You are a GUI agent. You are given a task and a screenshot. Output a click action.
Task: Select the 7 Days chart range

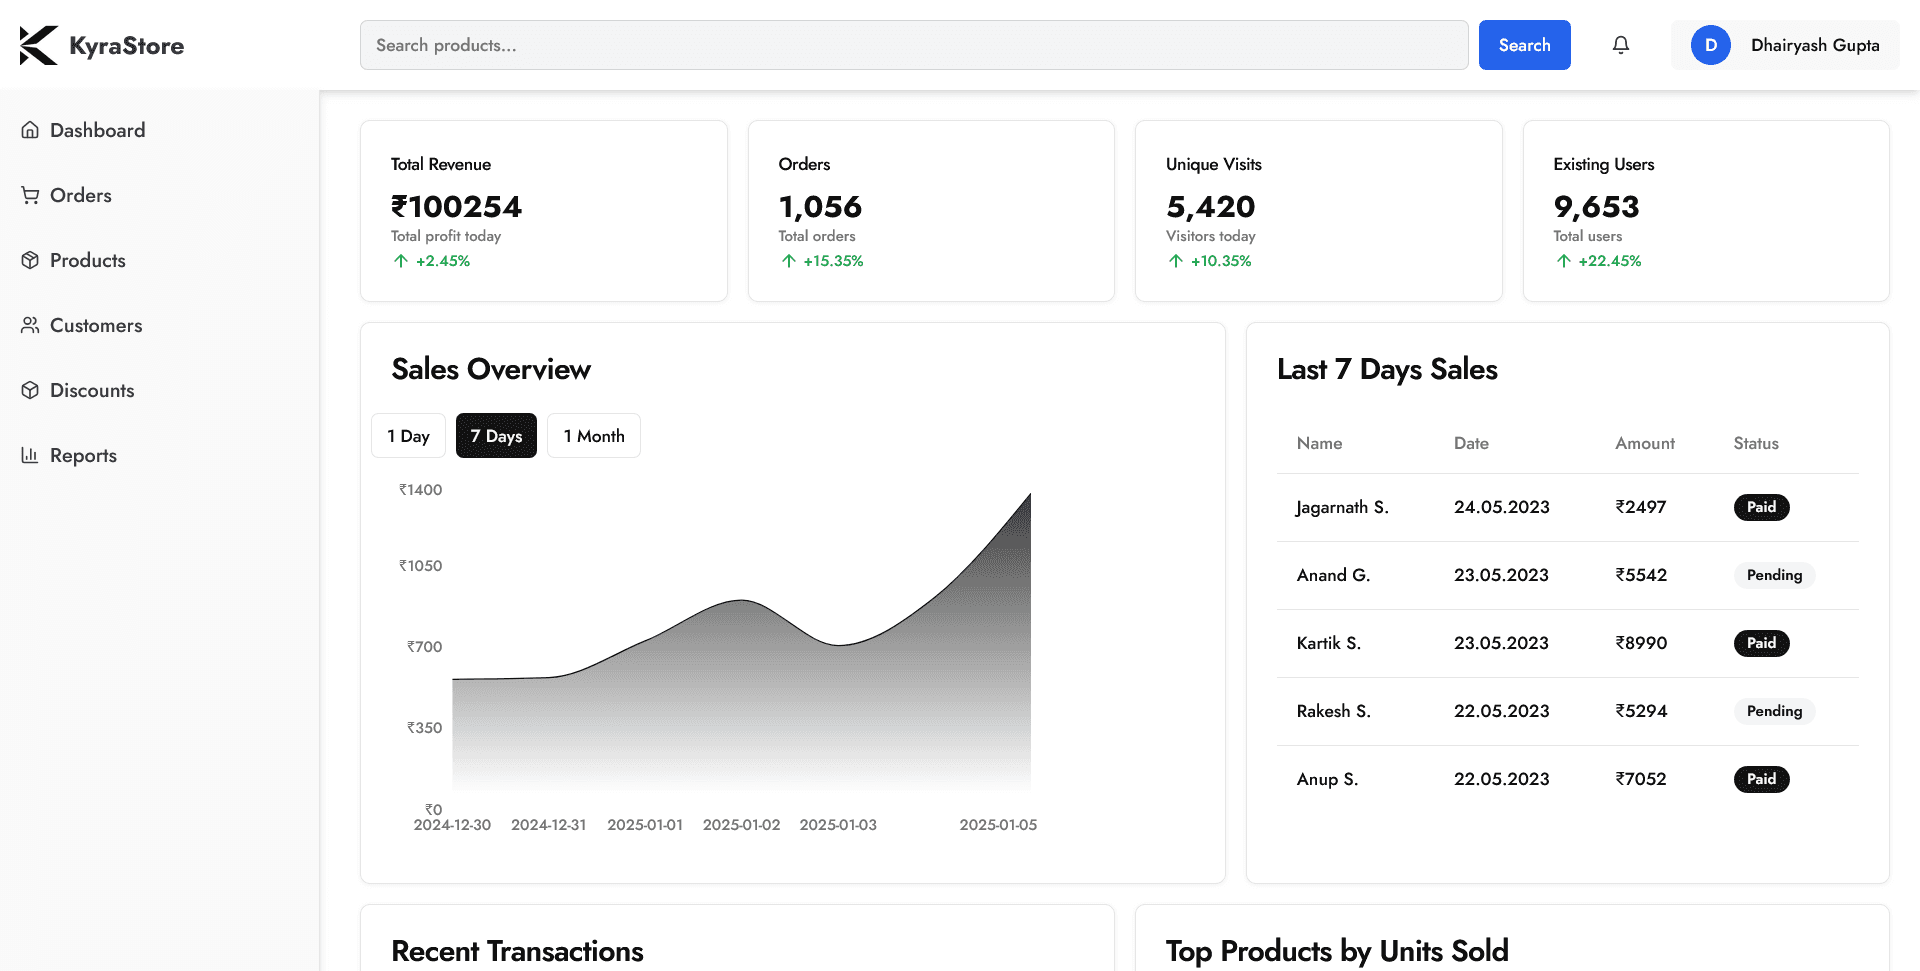pos(496,436)
